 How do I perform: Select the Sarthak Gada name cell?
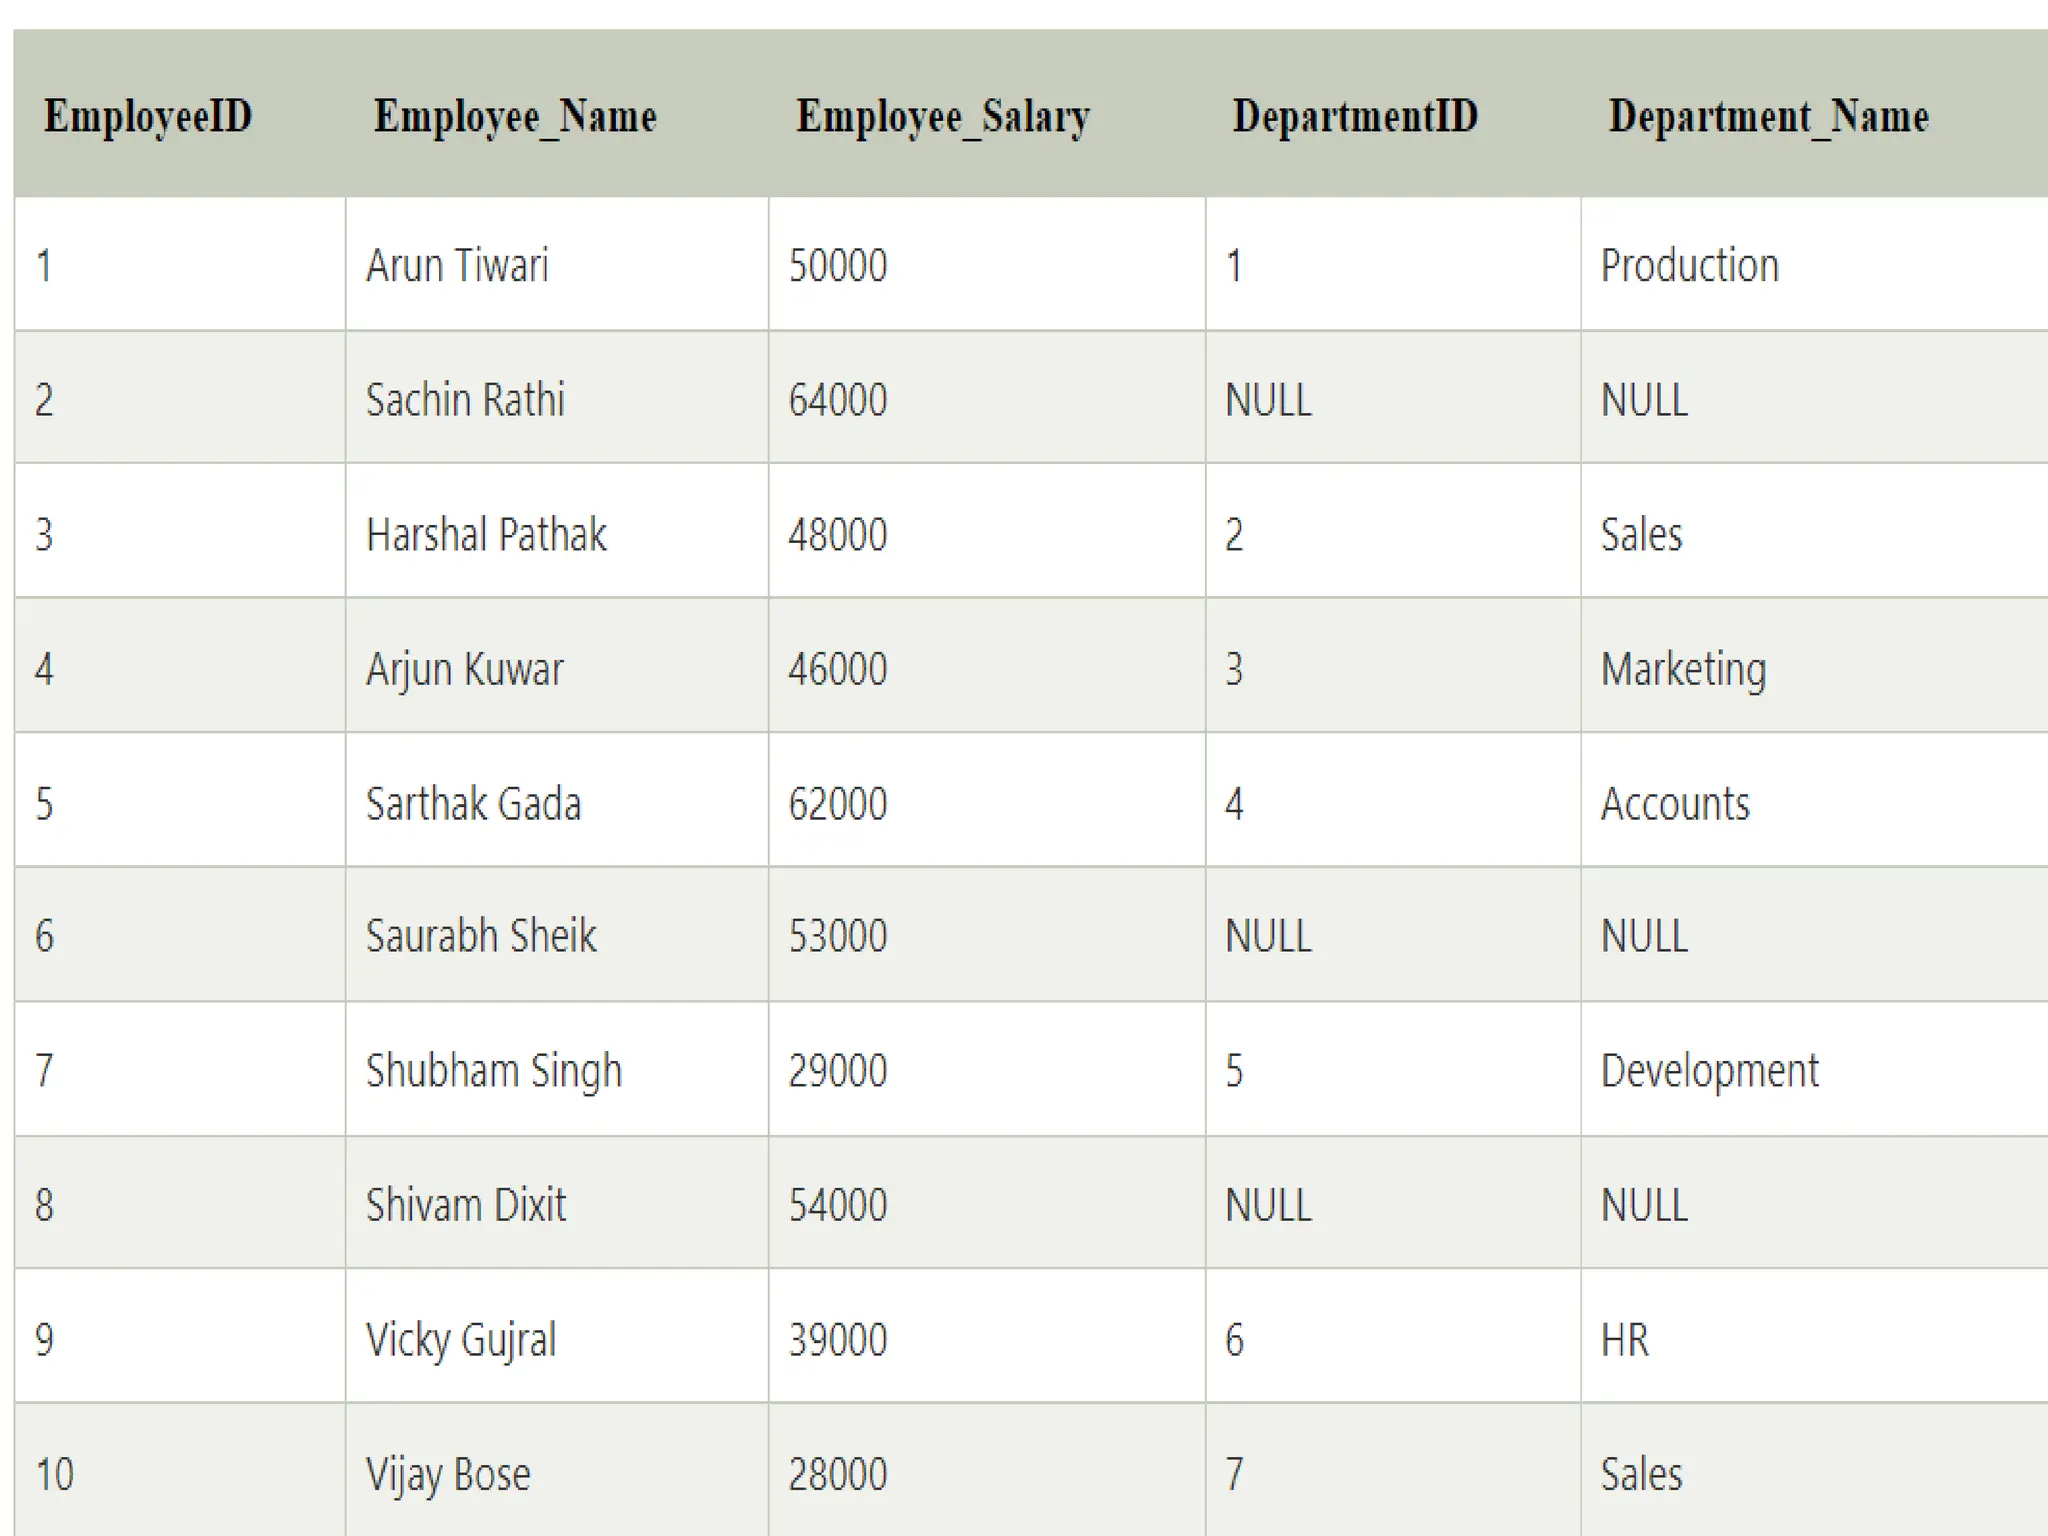point(473,803)
